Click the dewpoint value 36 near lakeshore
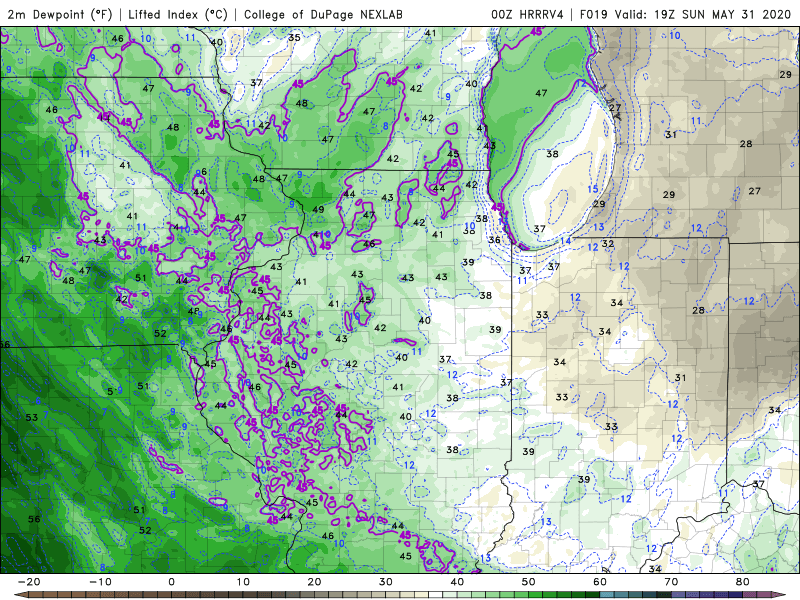 pyautogui.click(x=494, y=240)
